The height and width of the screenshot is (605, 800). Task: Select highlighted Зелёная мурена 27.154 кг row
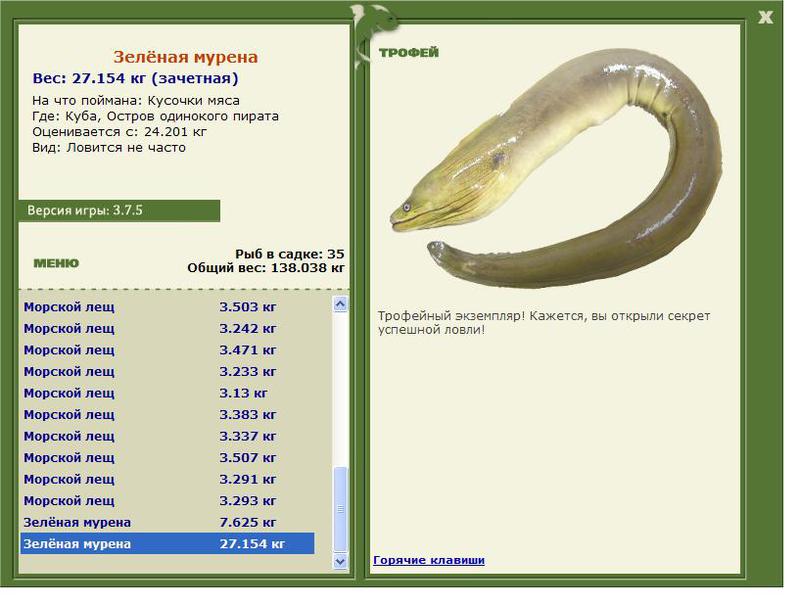pos(167,544)
